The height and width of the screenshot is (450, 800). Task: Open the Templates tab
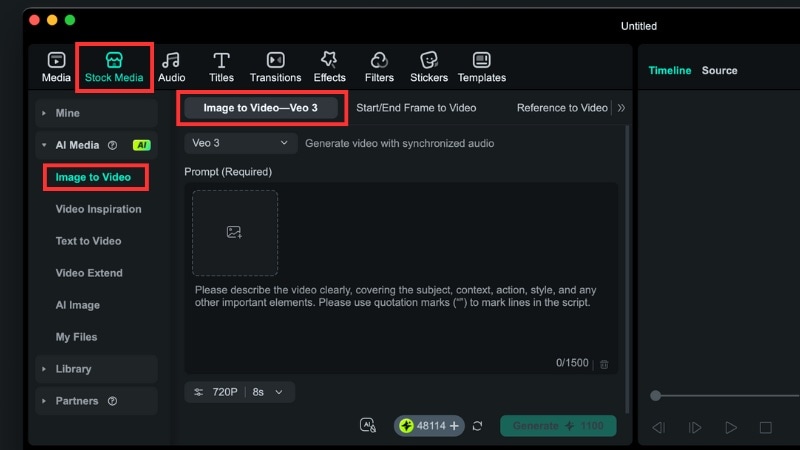[482, 67]
